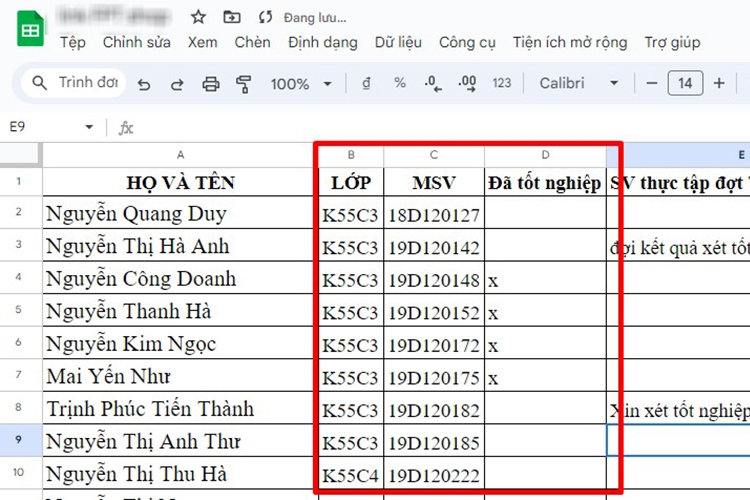
Task: Click the font size field 14
Action: coord(685,83)
